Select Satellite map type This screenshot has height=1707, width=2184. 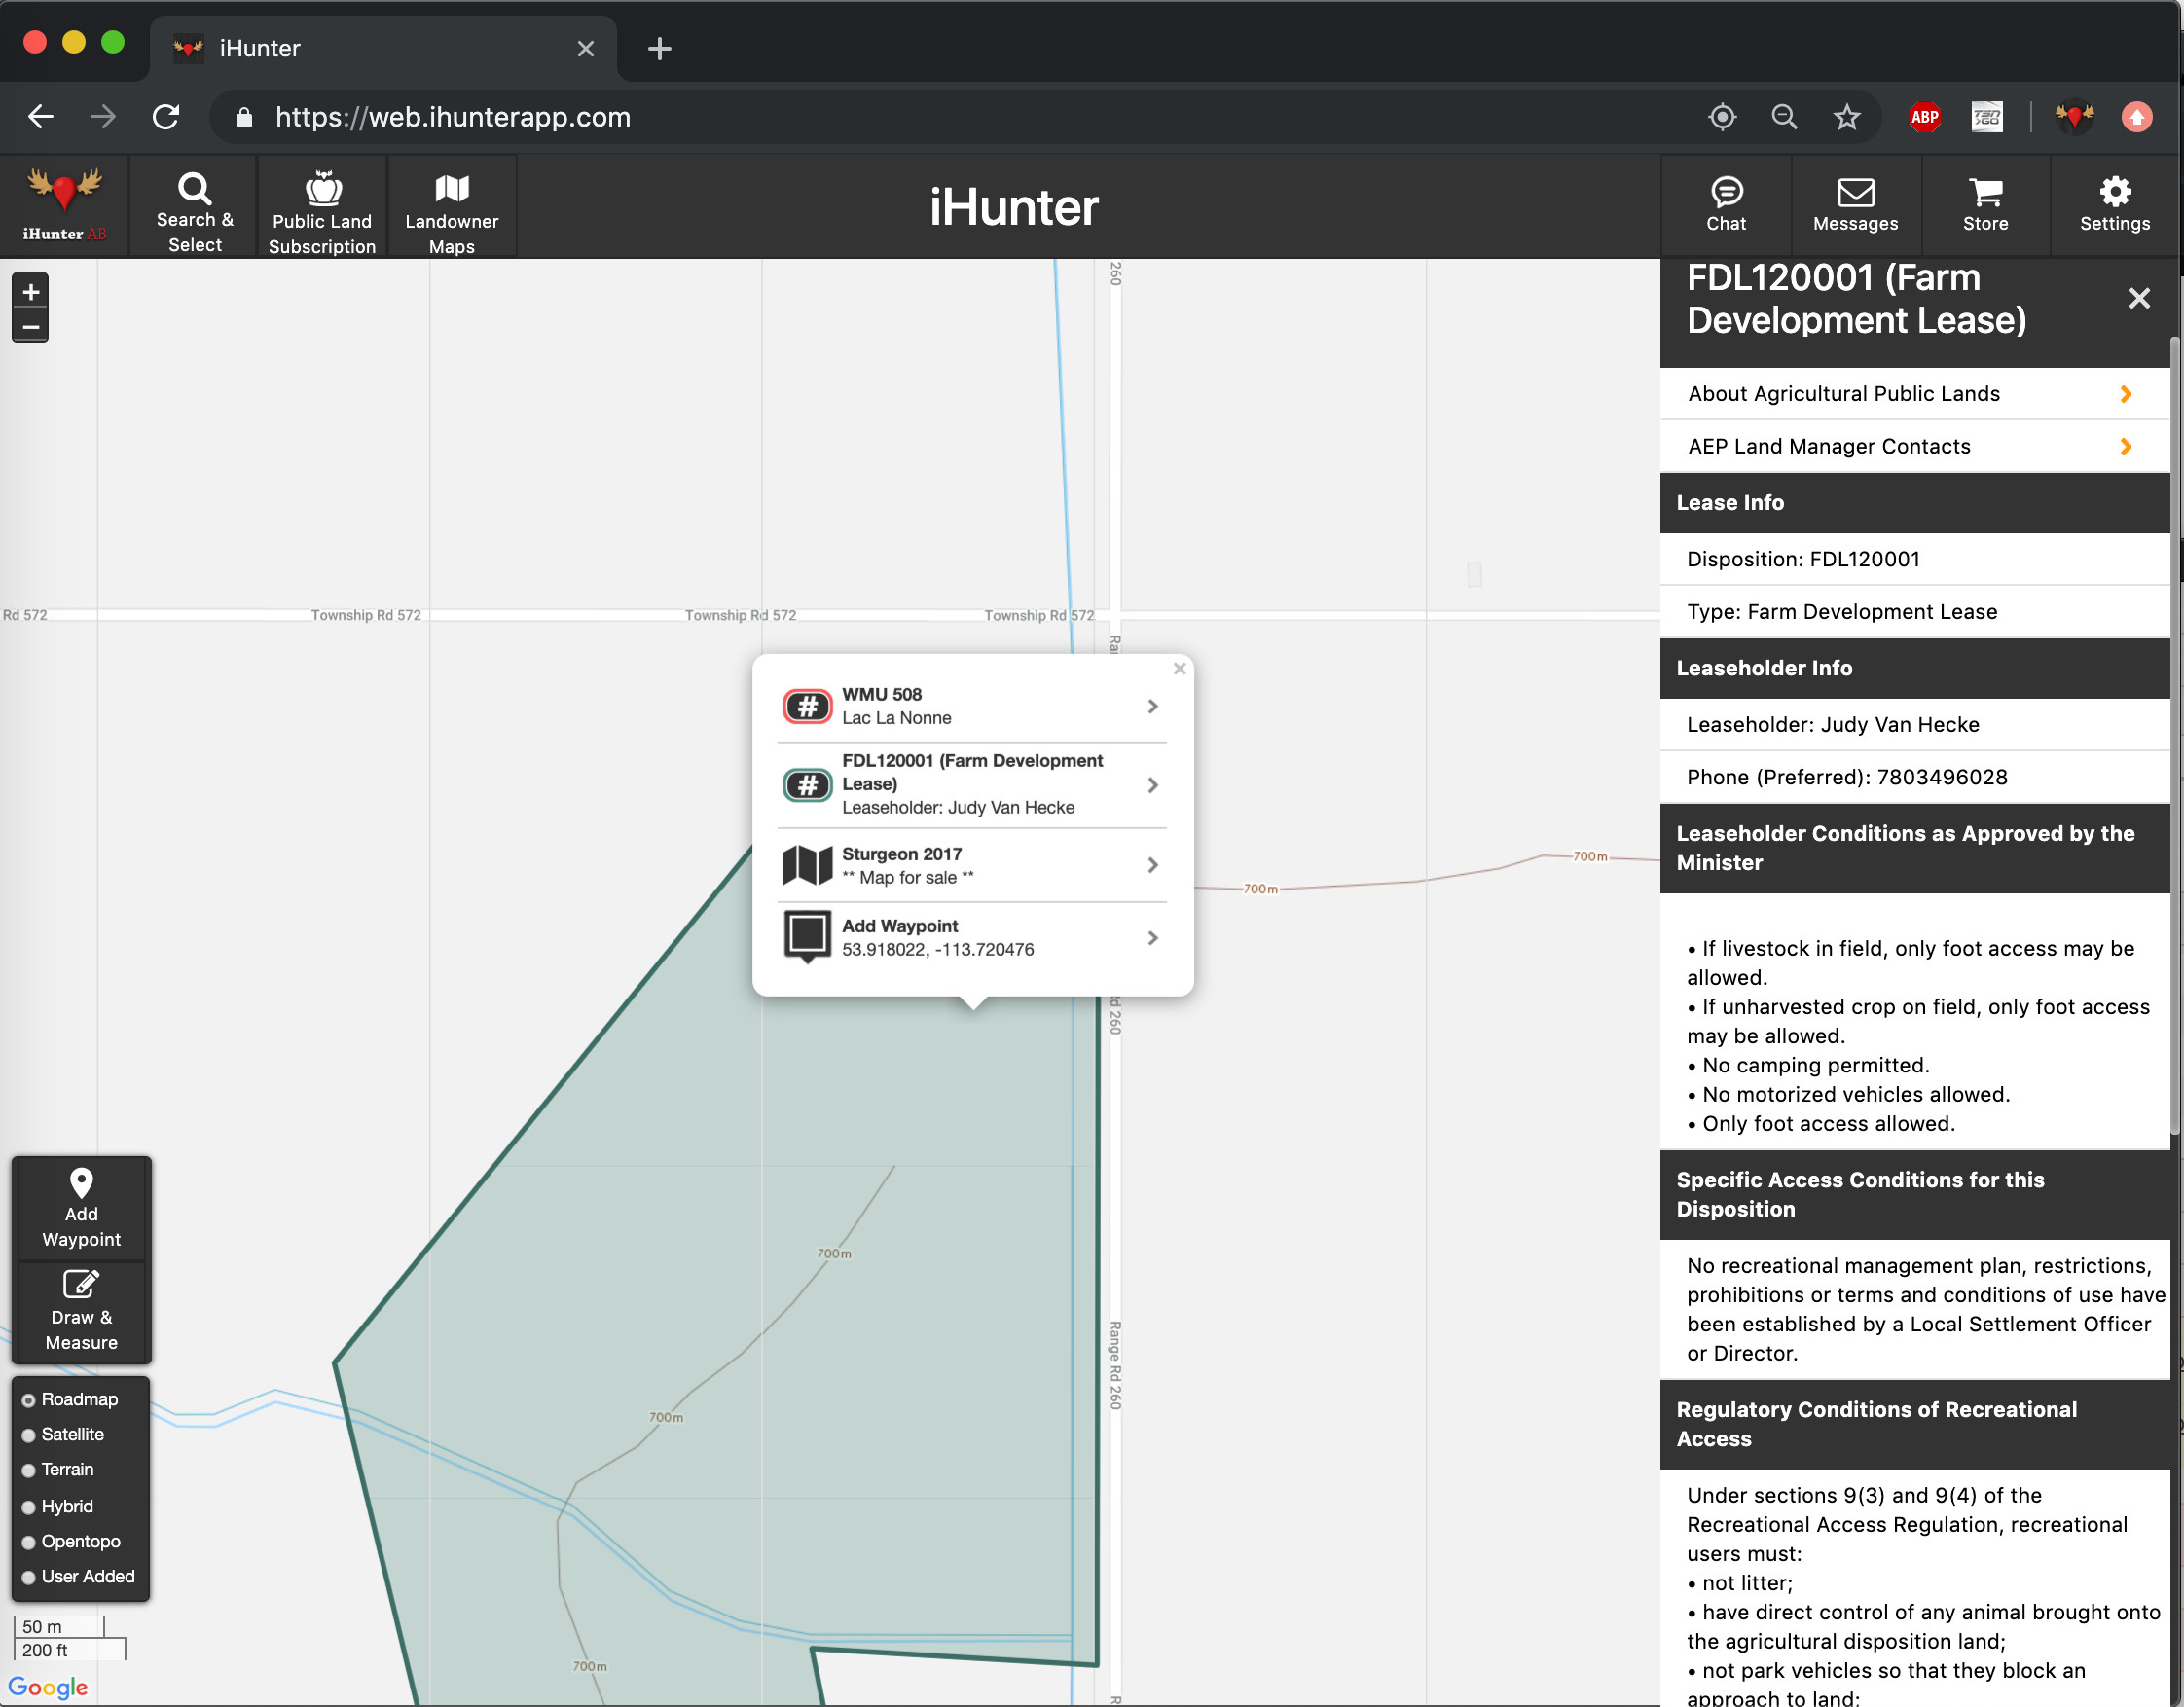(28, 1435)
